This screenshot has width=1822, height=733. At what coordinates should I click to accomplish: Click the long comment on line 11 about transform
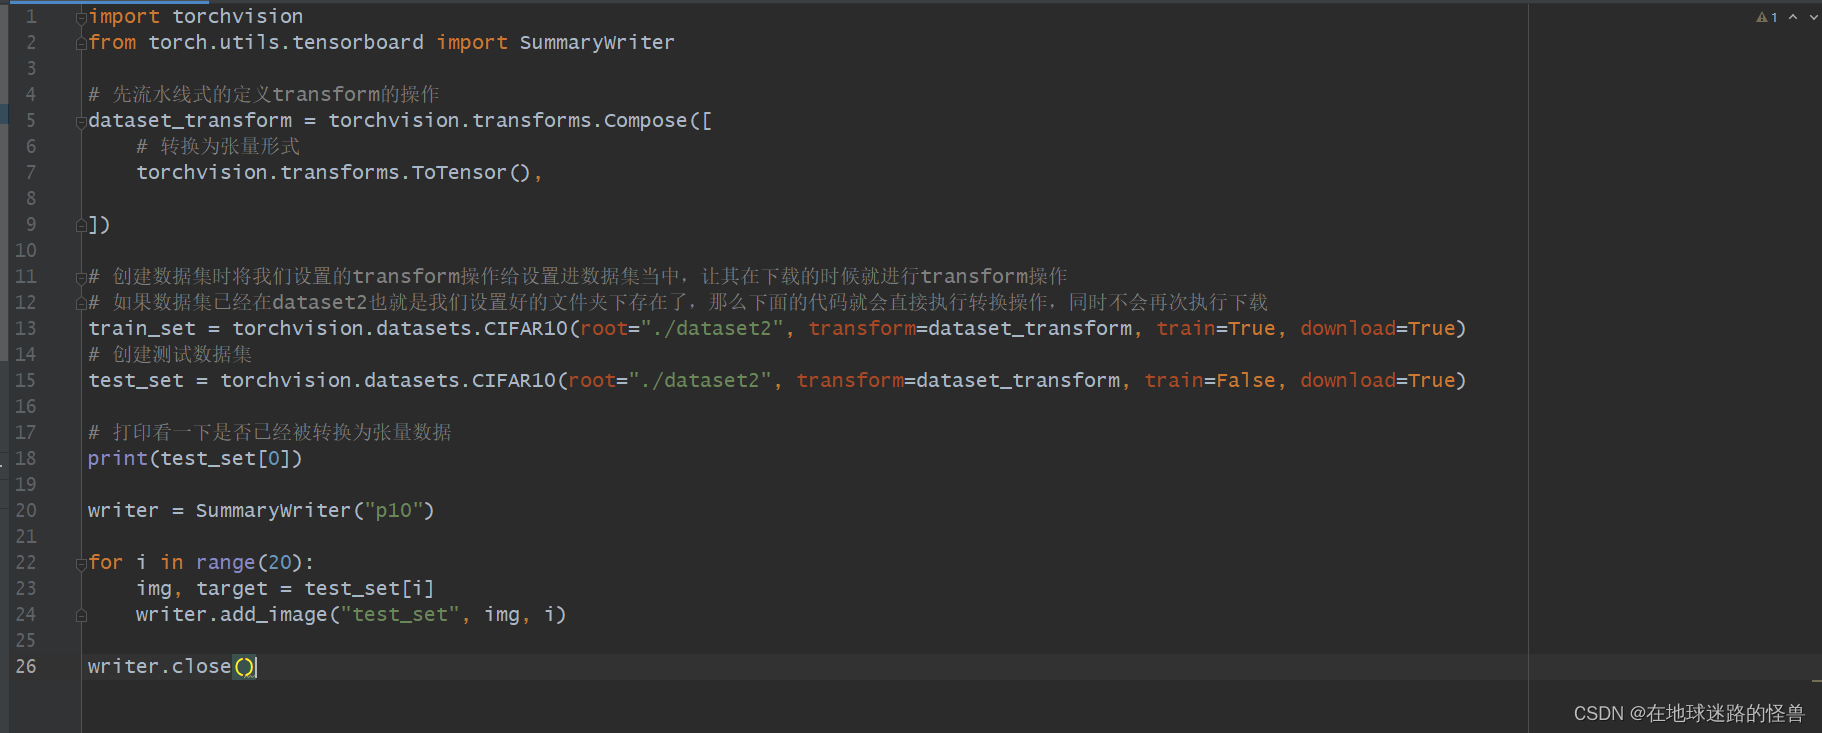coord(578,276)
